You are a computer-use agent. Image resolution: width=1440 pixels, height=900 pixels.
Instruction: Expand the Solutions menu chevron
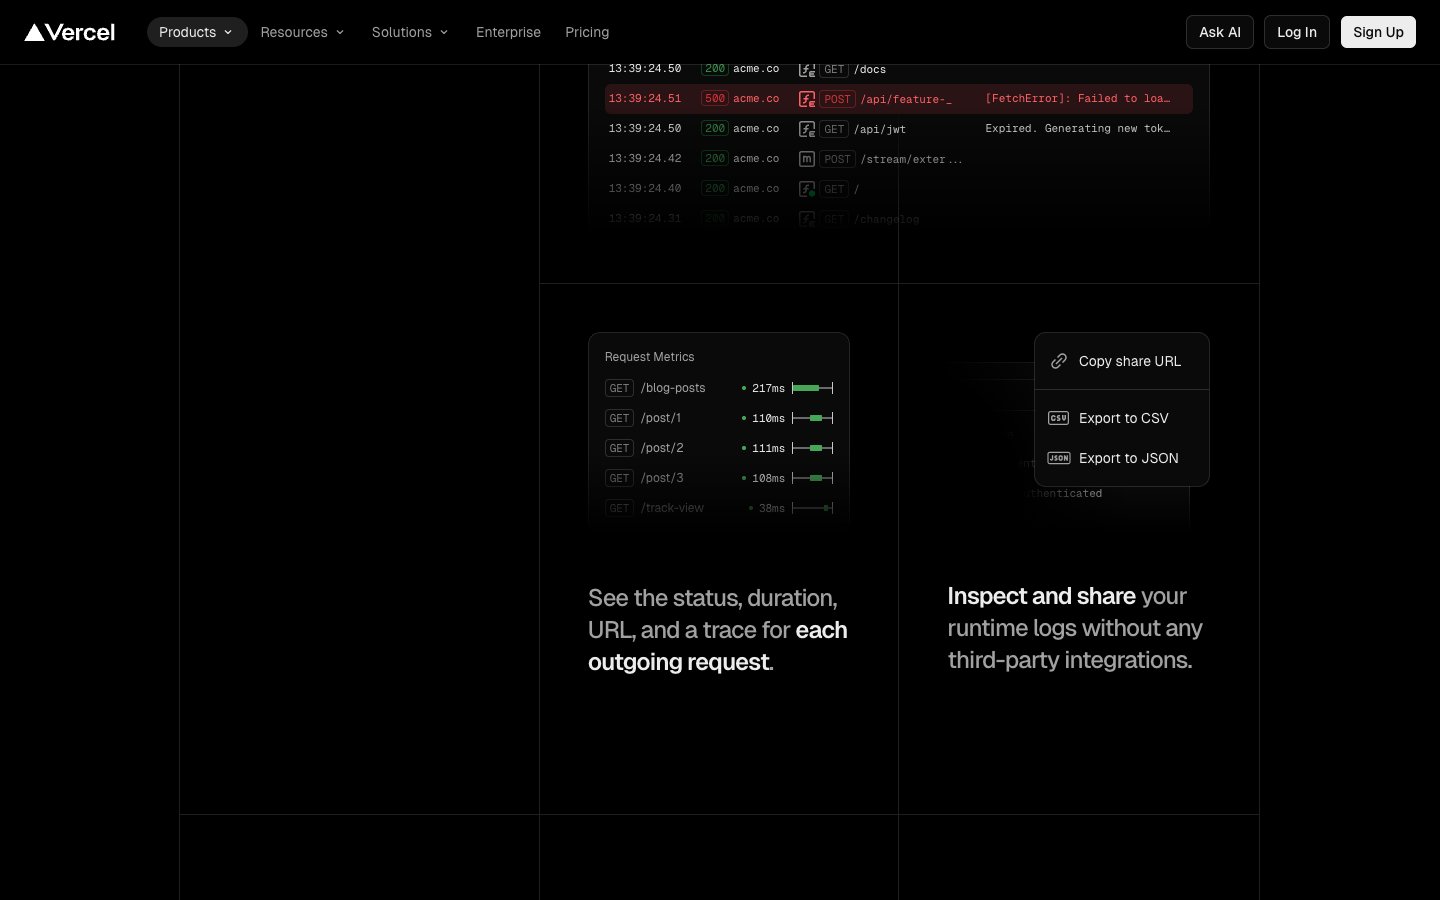click(444, 32)
